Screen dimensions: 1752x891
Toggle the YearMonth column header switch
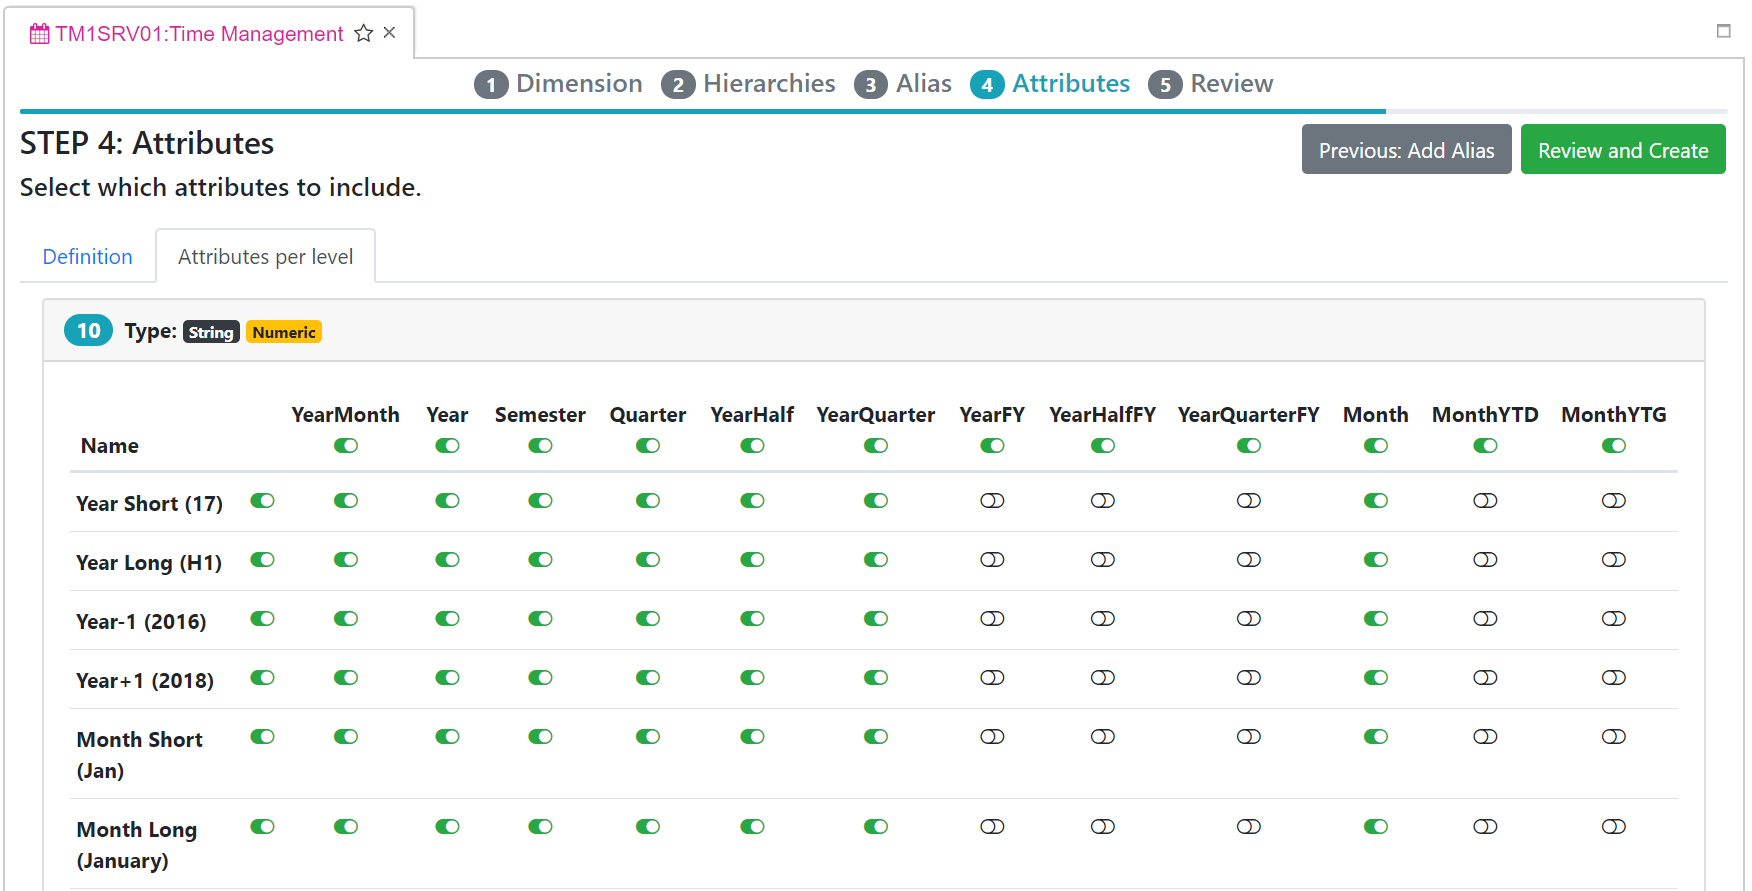click(346, 446)
